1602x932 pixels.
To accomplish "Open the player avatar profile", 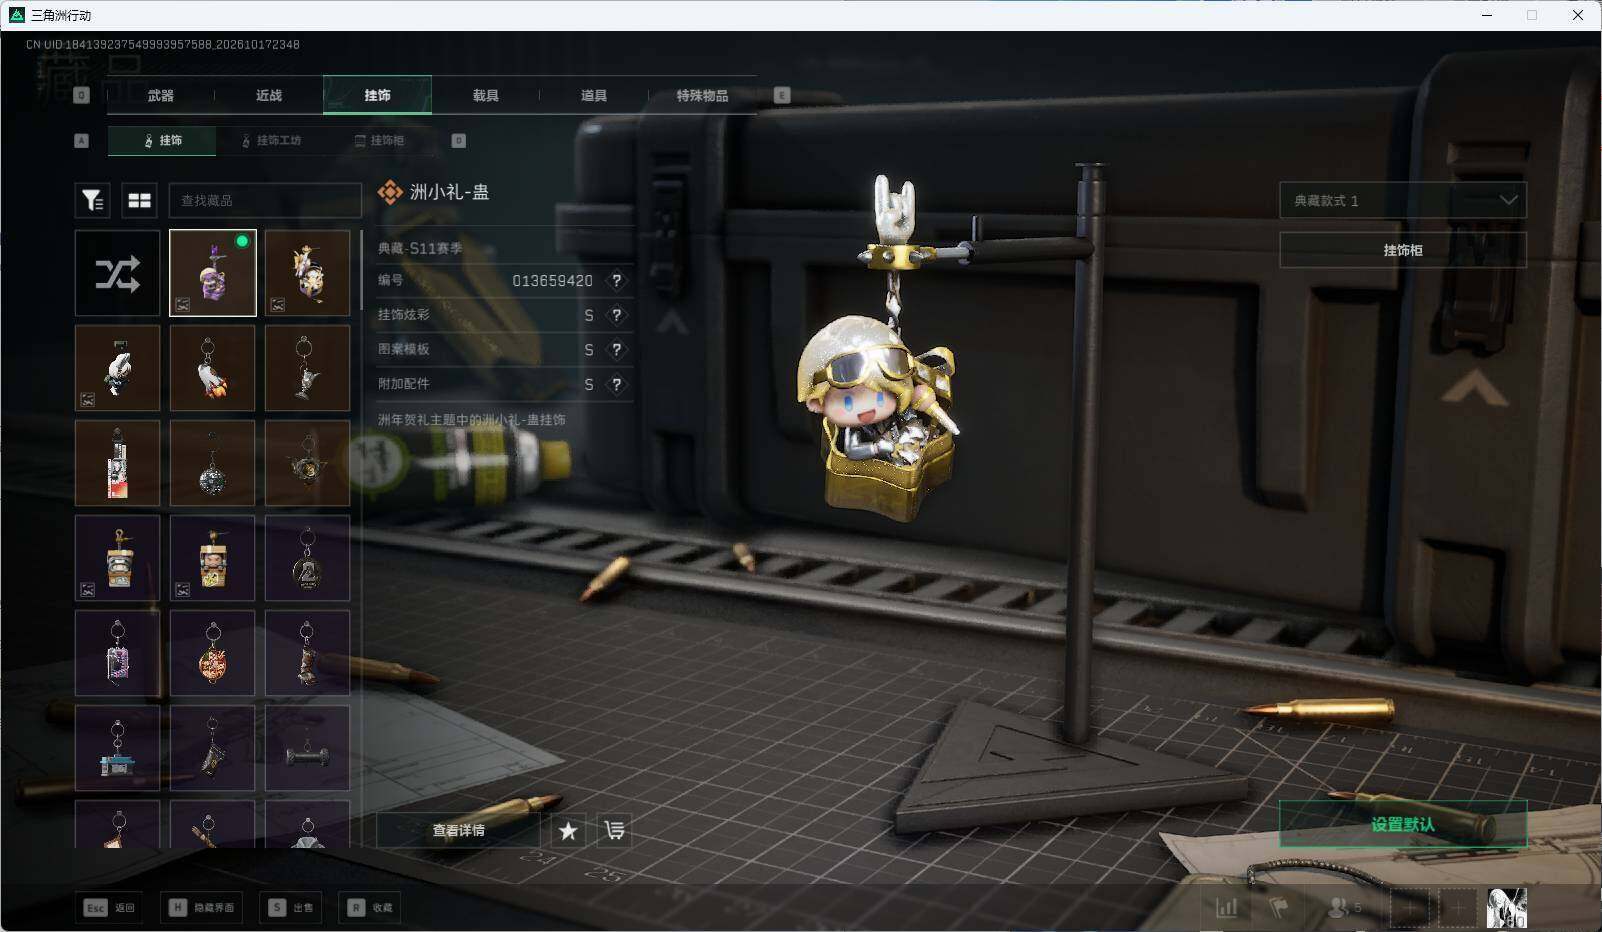I will [x=1506, y=908].
